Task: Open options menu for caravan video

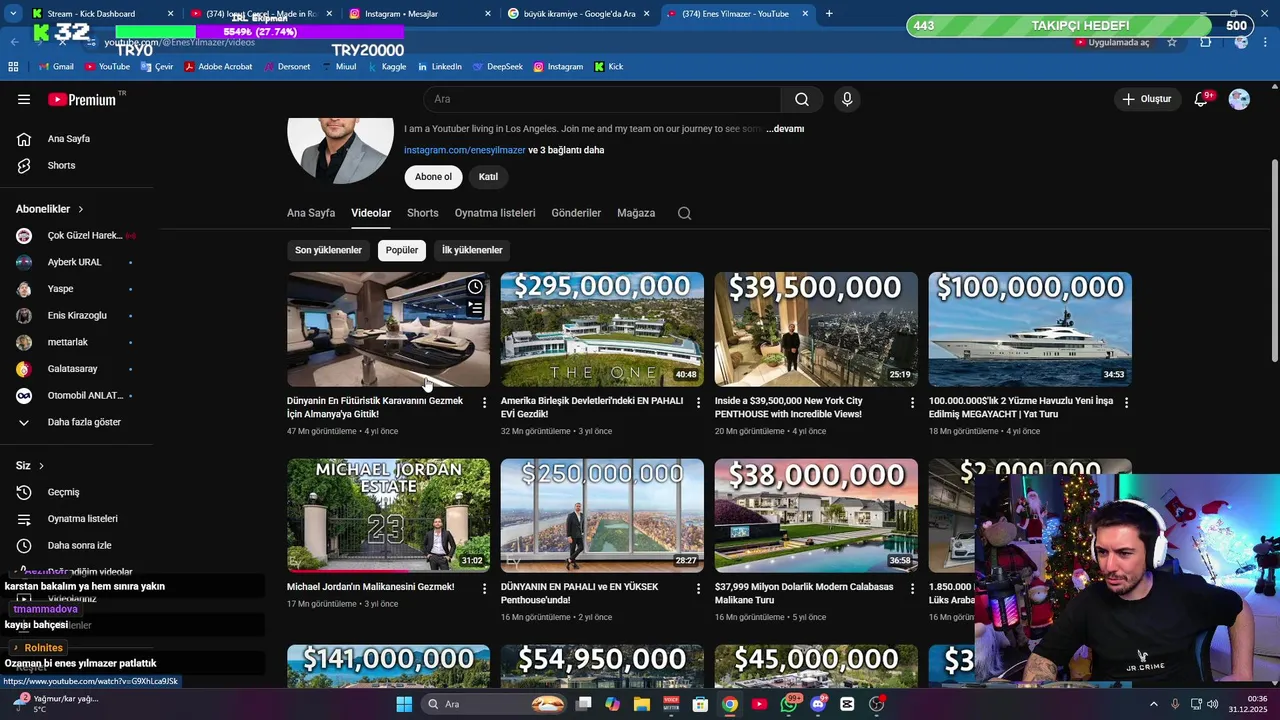Action: [x=485, y=402]
